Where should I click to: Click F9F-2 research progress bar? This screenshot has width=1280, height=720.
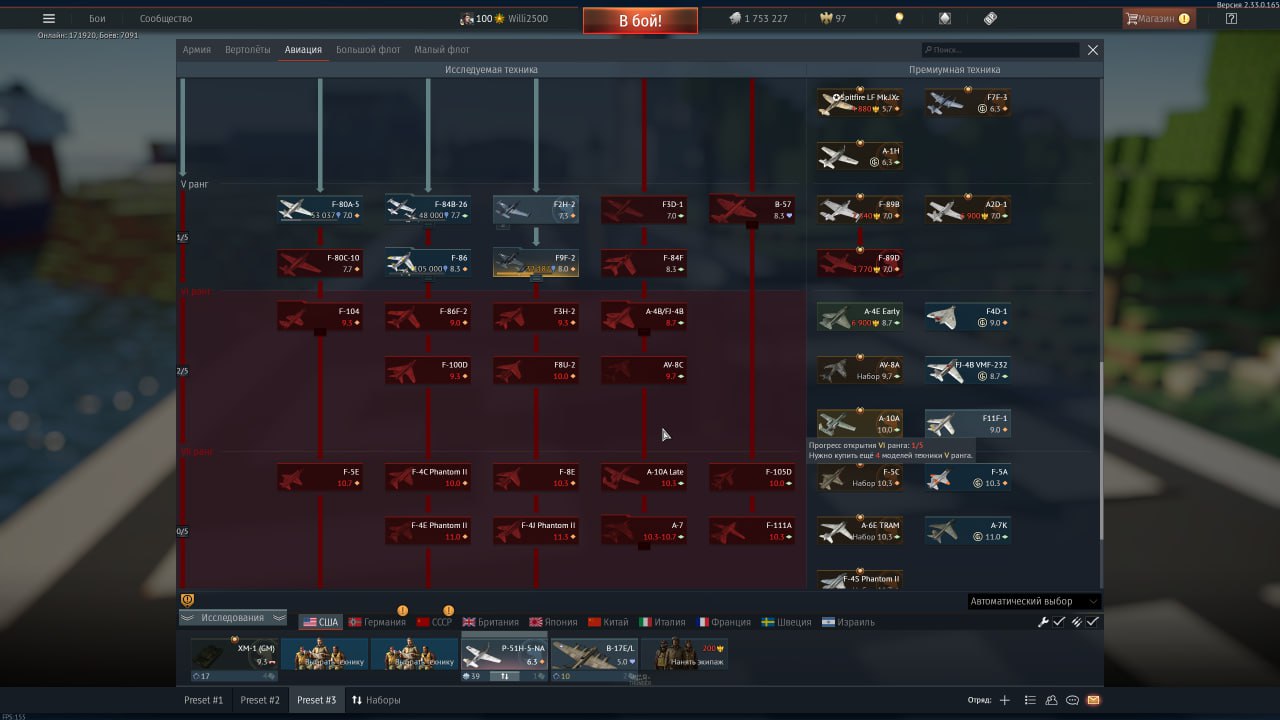click(x=536, y=276)
